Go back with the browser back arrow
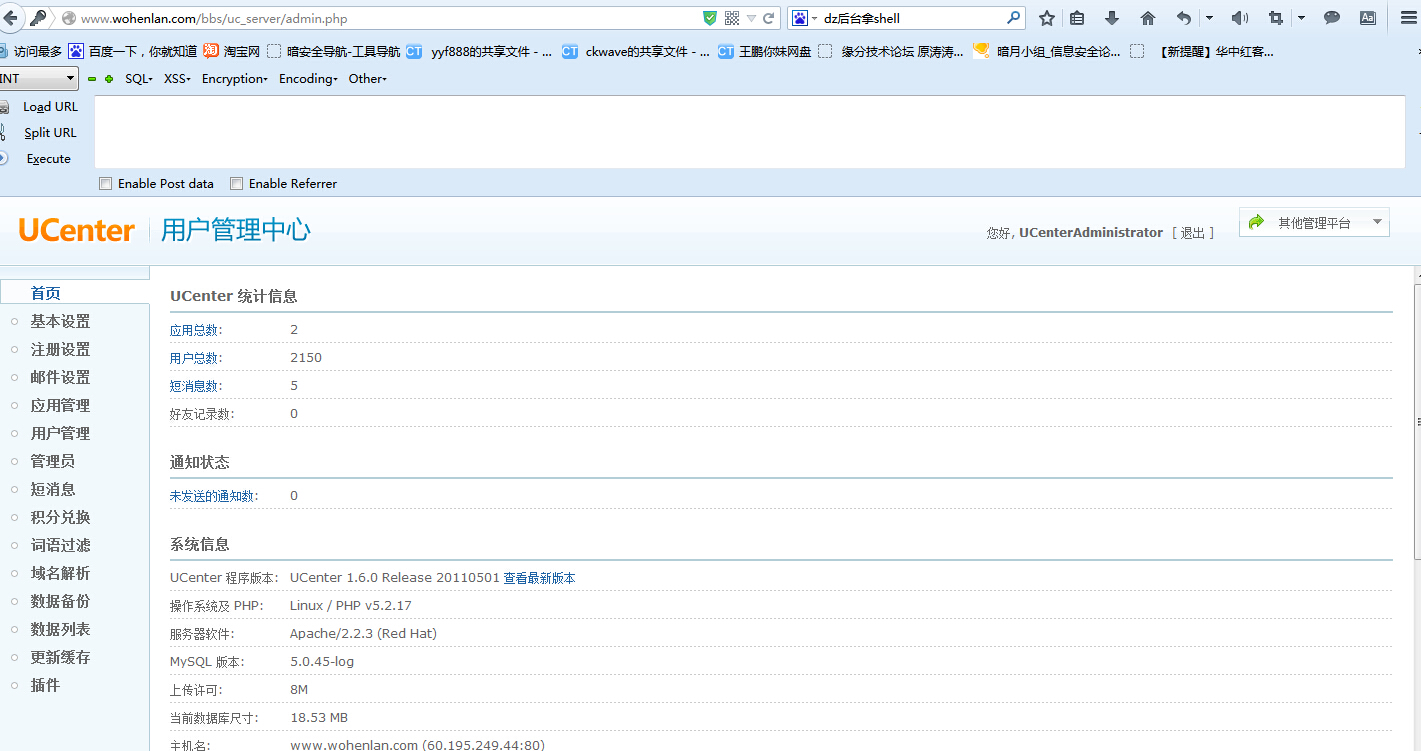Image resolution: width=1421 pixels, height=751 pixels. point(10,18)
